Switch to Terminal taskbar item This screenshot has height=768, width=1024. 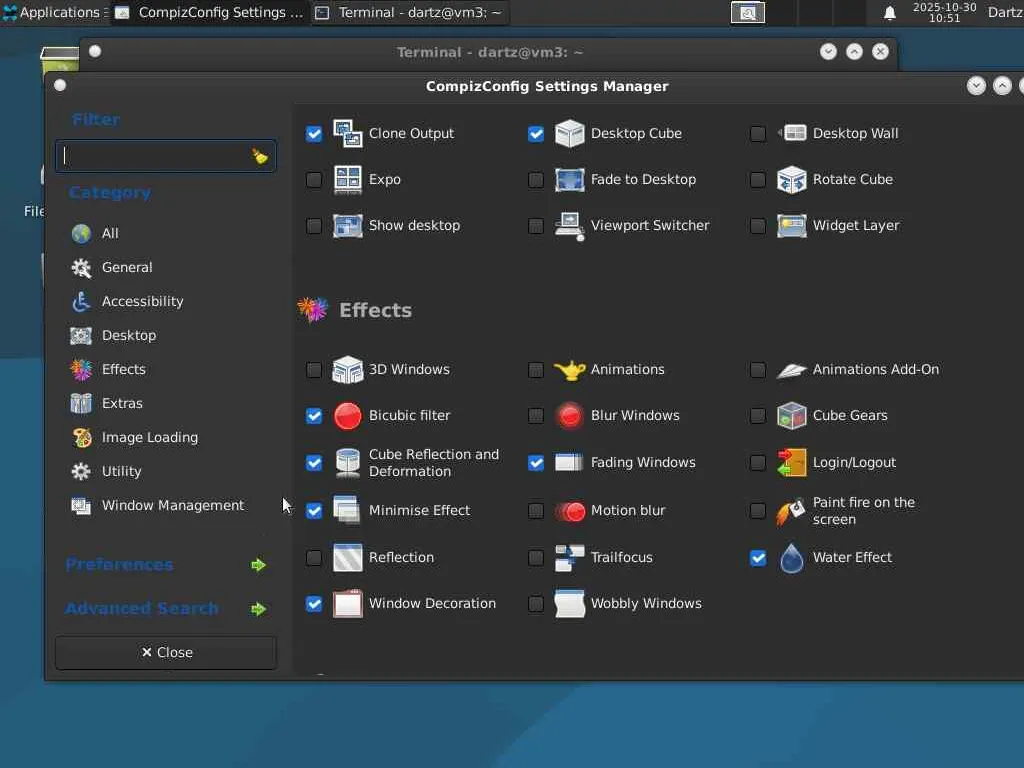pyautogui.click(x=410, y=12)
